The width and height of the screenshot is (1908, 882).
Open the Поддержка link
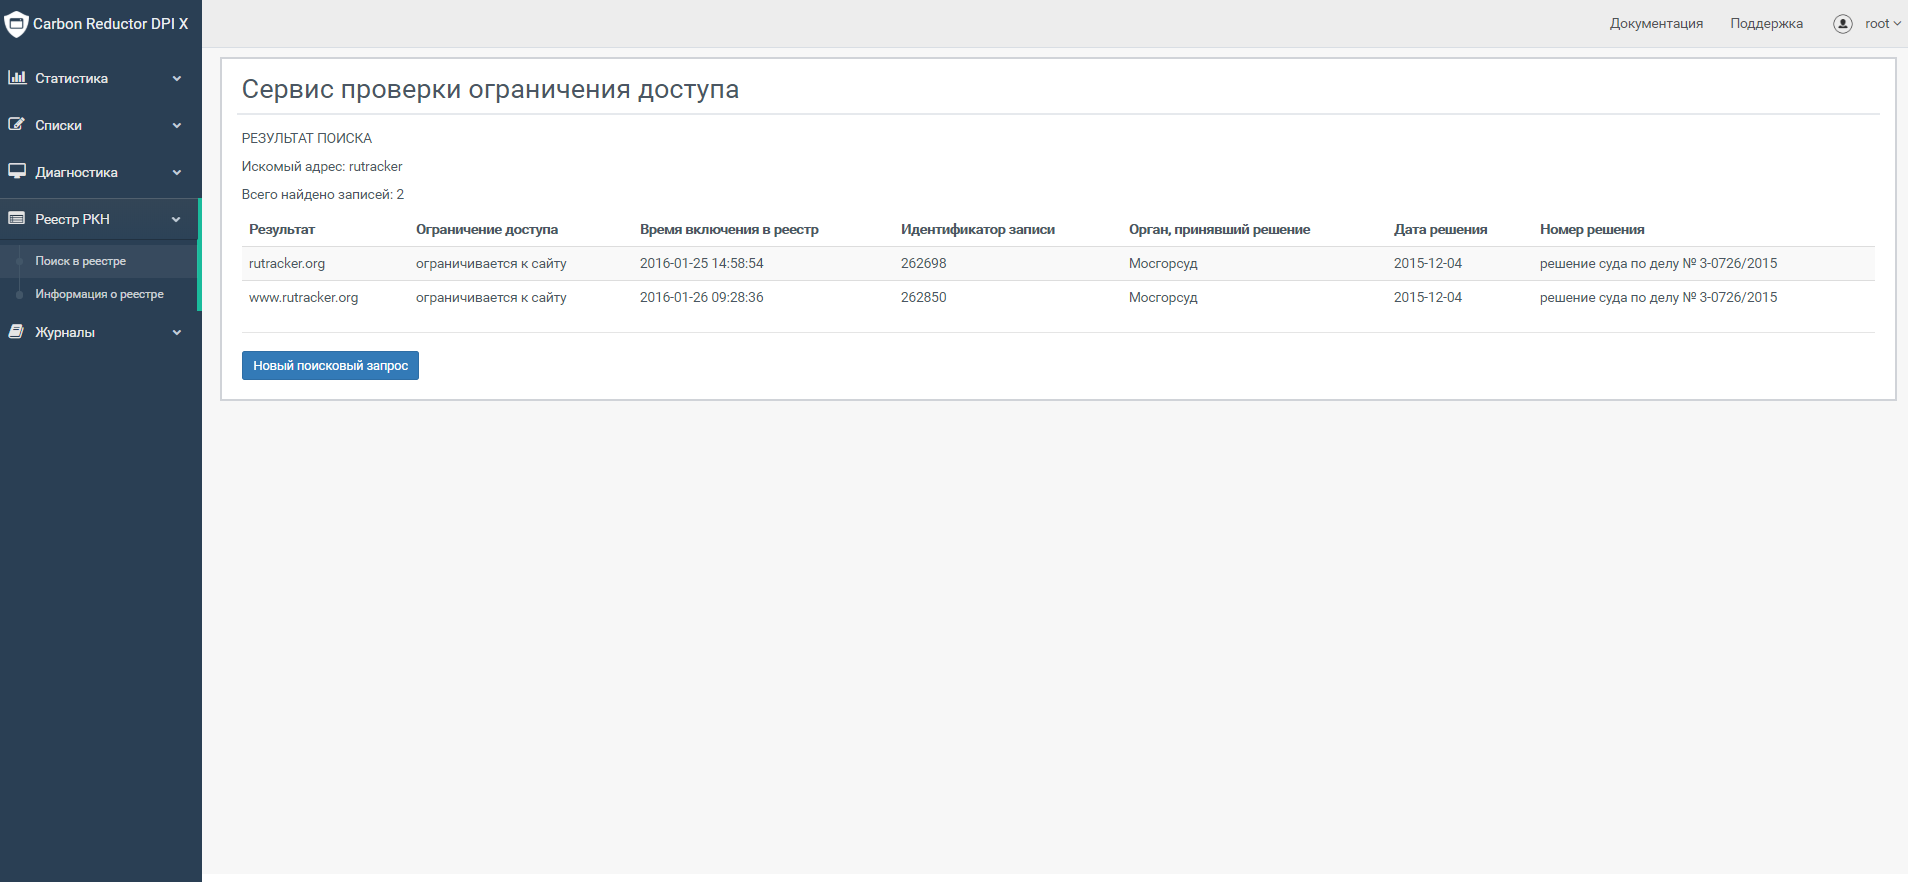(x=1766, y=24)
